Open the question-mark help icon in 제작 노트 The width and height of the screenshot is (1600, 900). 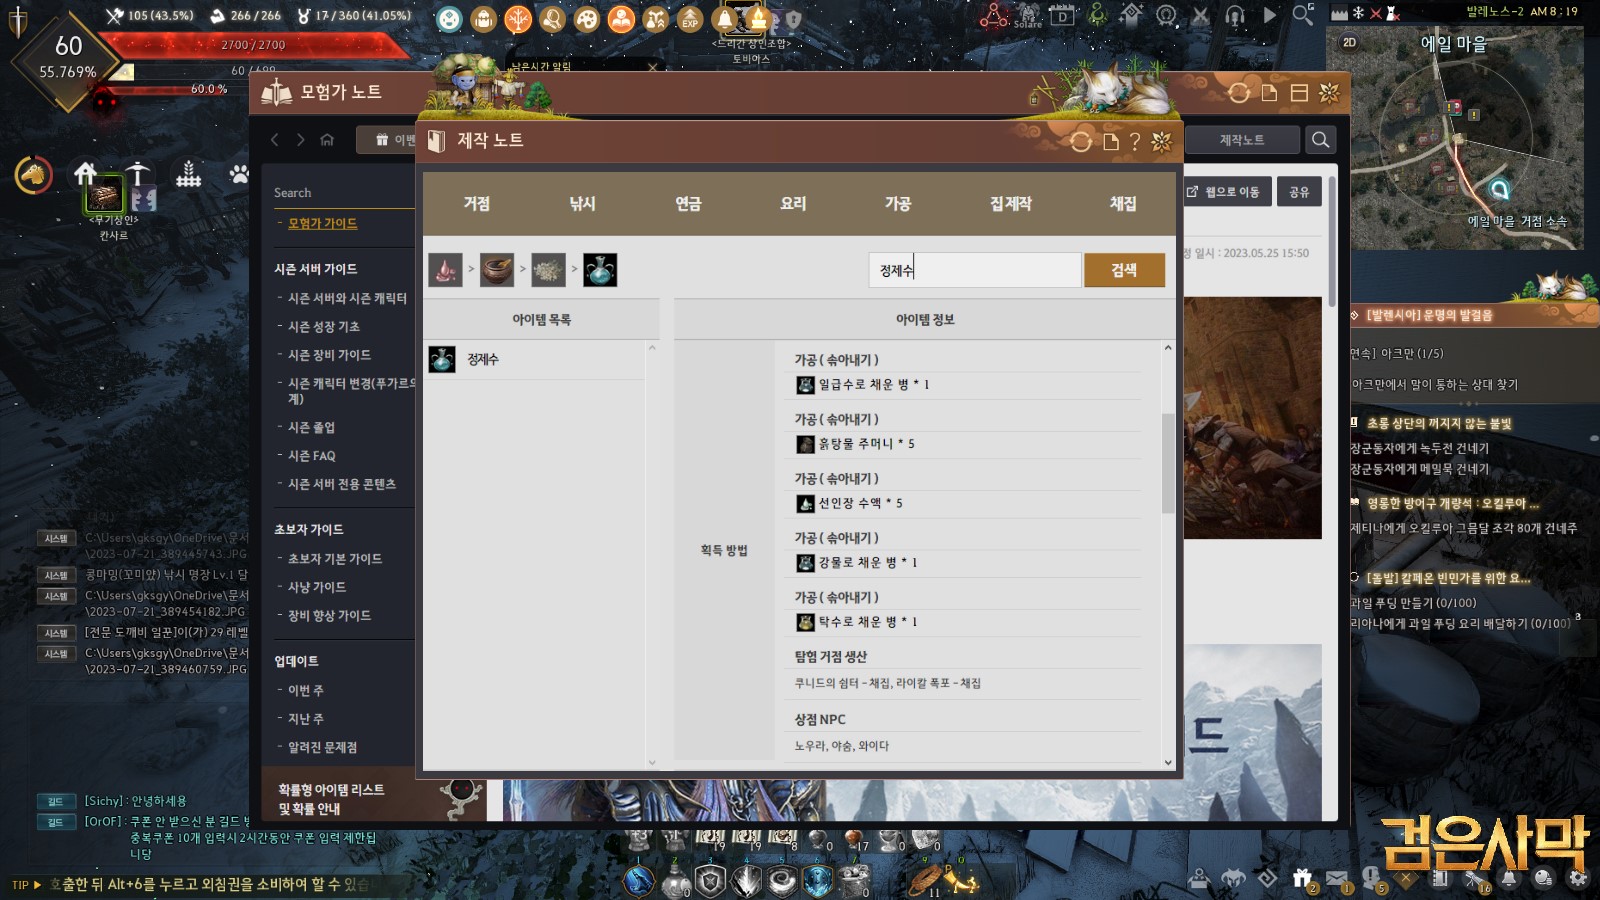point(1135,141)
